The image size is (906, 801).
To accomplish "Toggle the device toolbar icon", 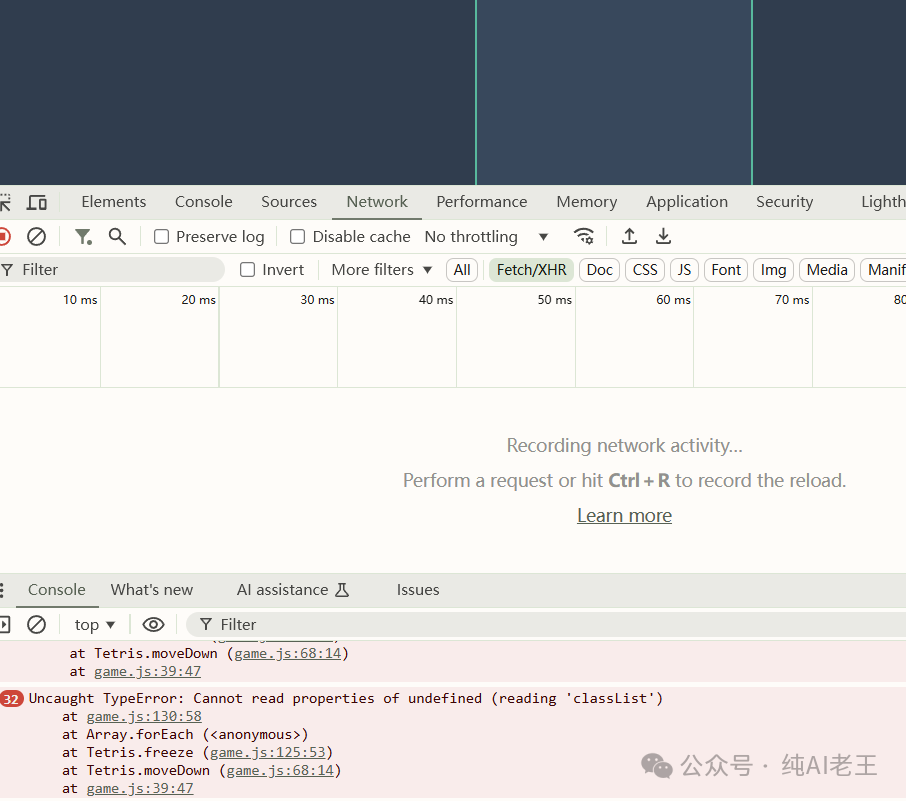I will coord(37,202).
